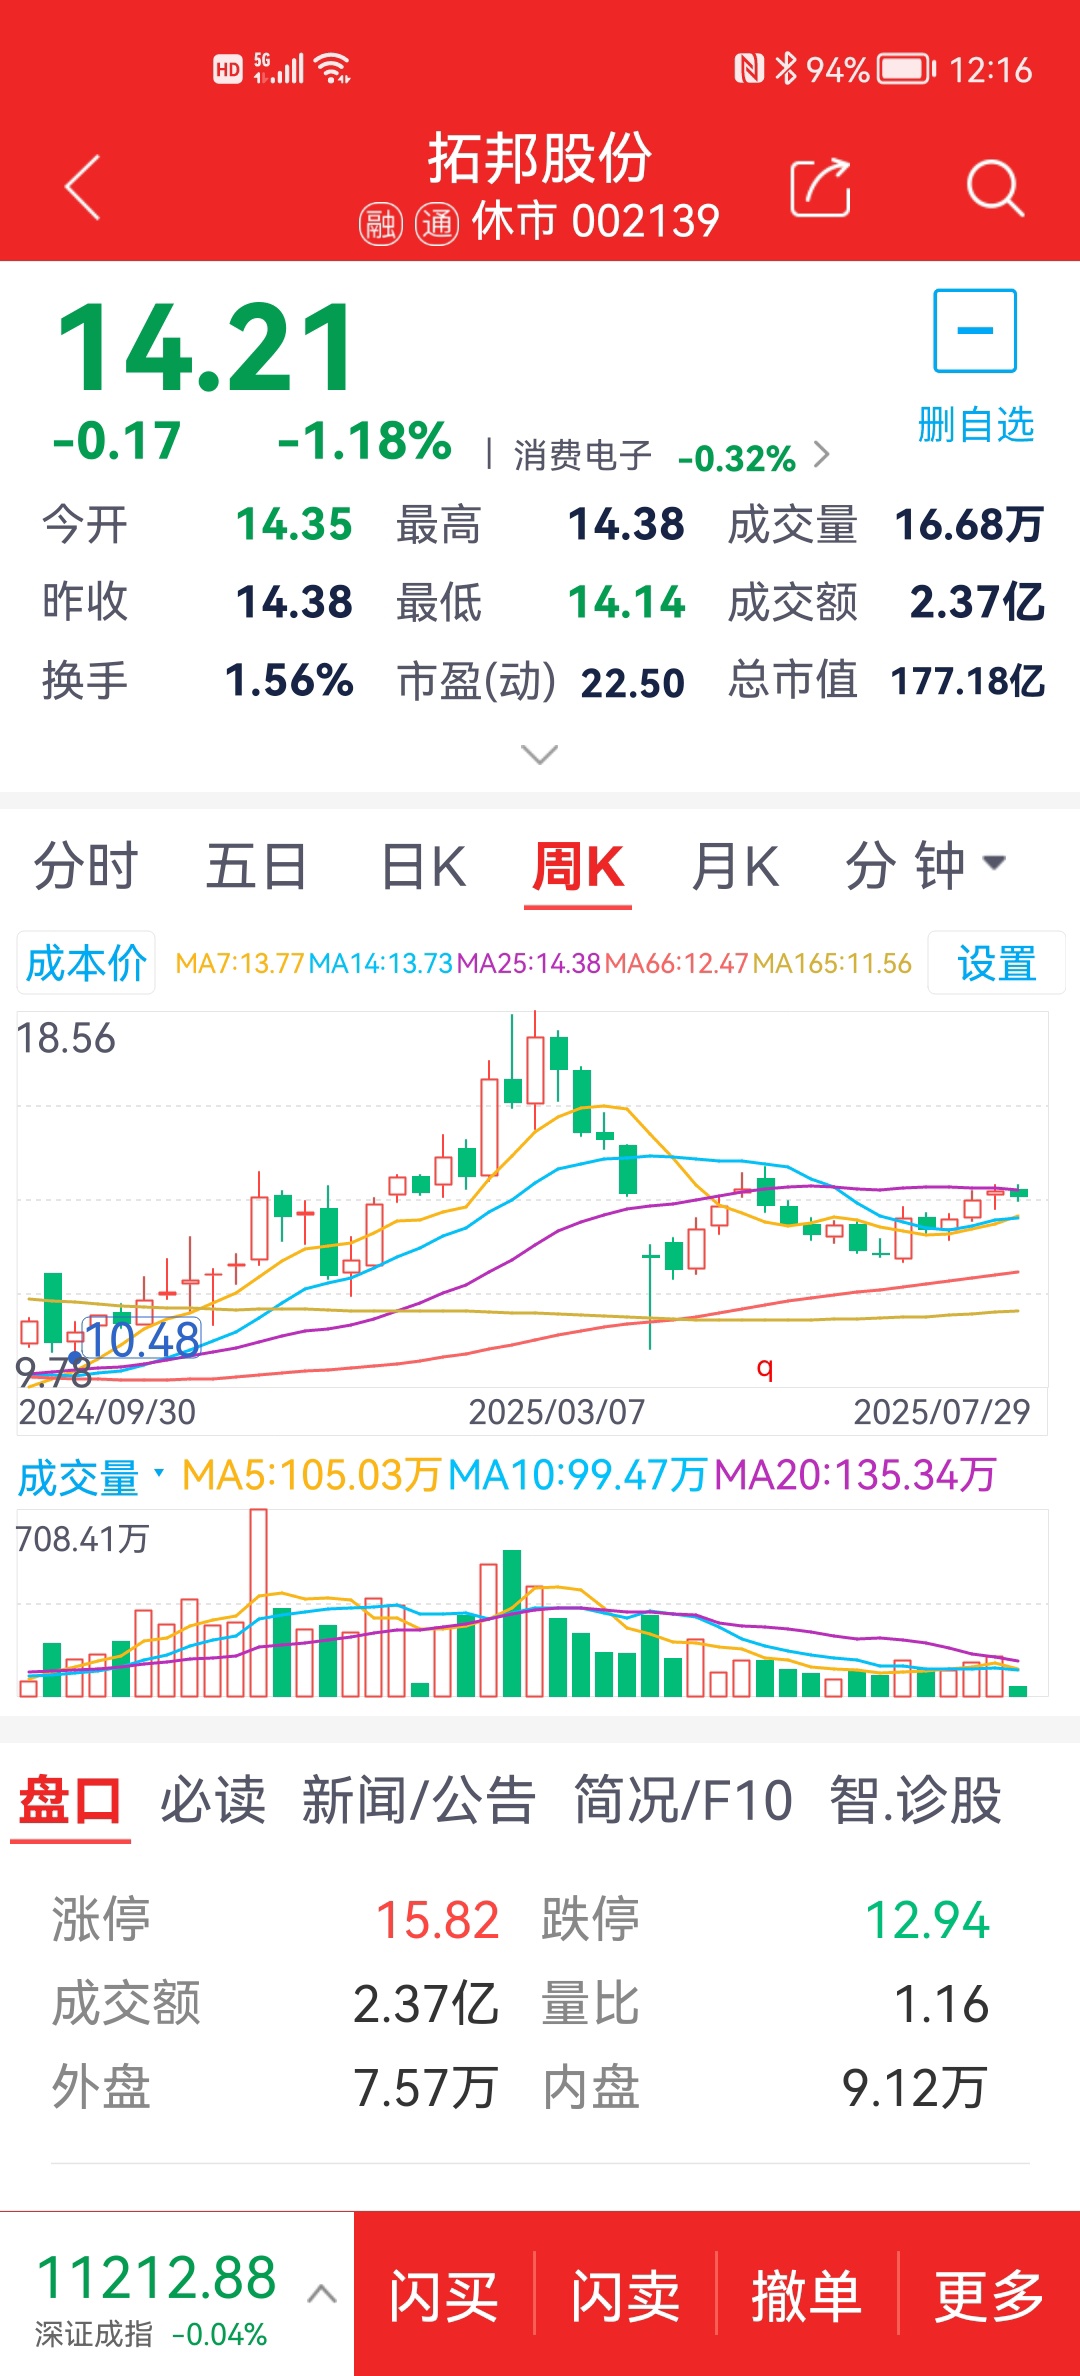This screenshot has height=2376, width=1080.
Task: Switch to 日K chart tab
Action: (x=424, y=865)
